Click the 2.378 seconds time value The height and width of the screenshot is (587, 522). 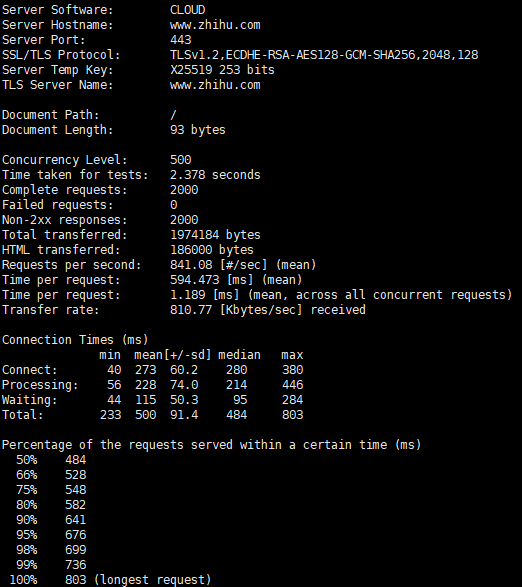215,175
